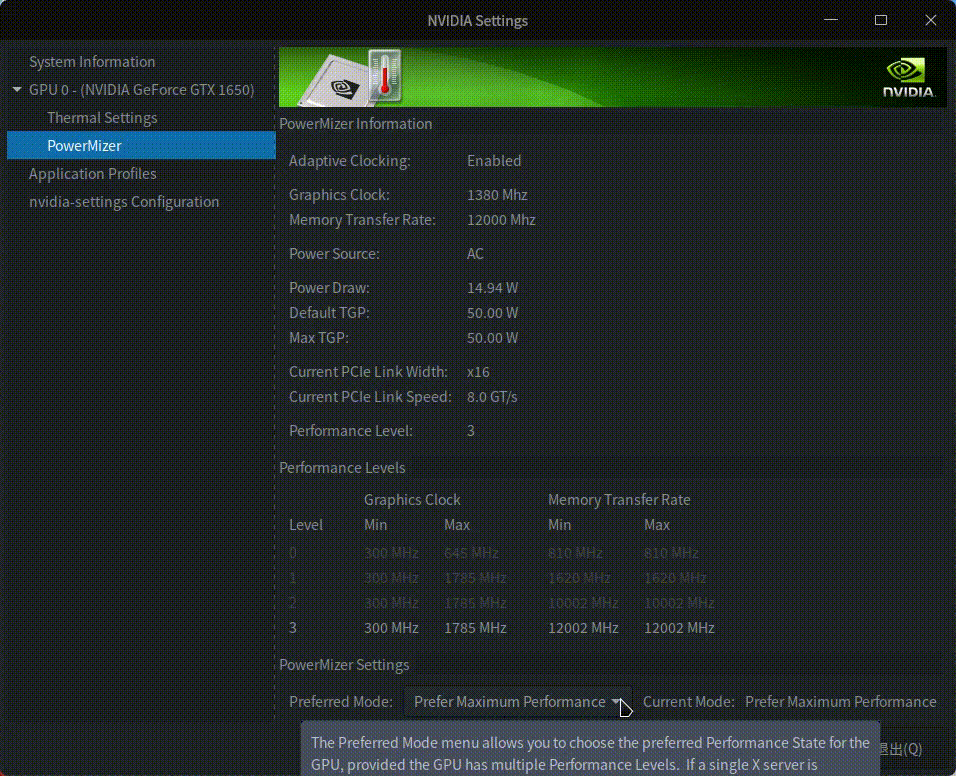This screenshot has height=776, width=956.
Task: Click the Preferred Mode dropdown arrow
Action: (616, 702)
